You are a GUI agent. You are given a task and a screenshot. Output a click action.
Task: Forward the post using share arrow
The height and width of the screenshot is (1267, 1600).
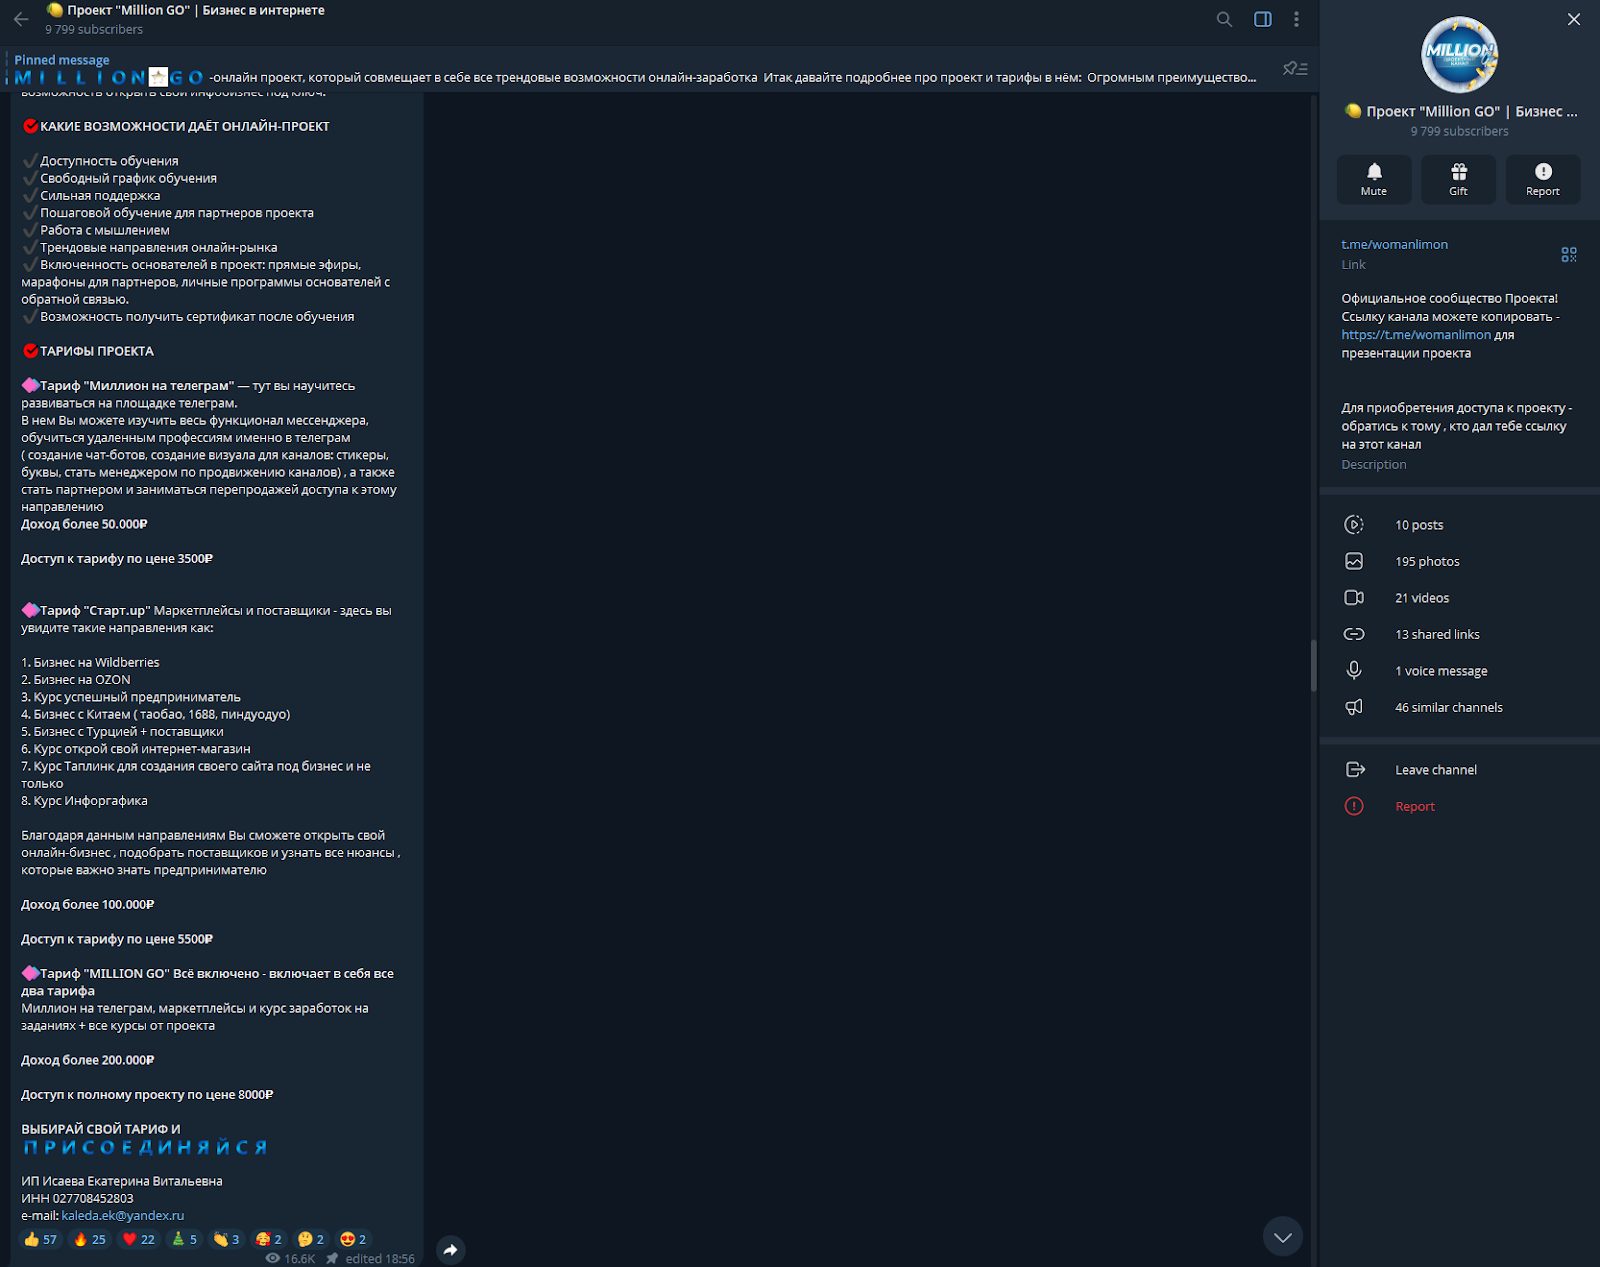tap(451, 1250)
